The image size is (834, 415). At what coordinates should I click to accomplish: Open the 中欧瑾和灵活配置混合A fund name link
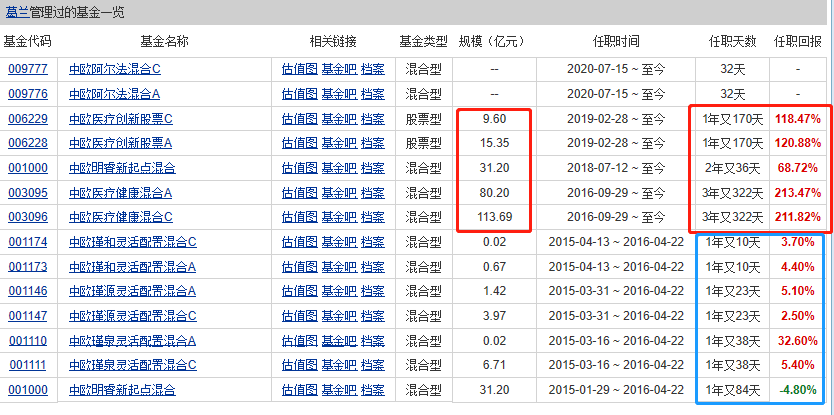point(132,267)
